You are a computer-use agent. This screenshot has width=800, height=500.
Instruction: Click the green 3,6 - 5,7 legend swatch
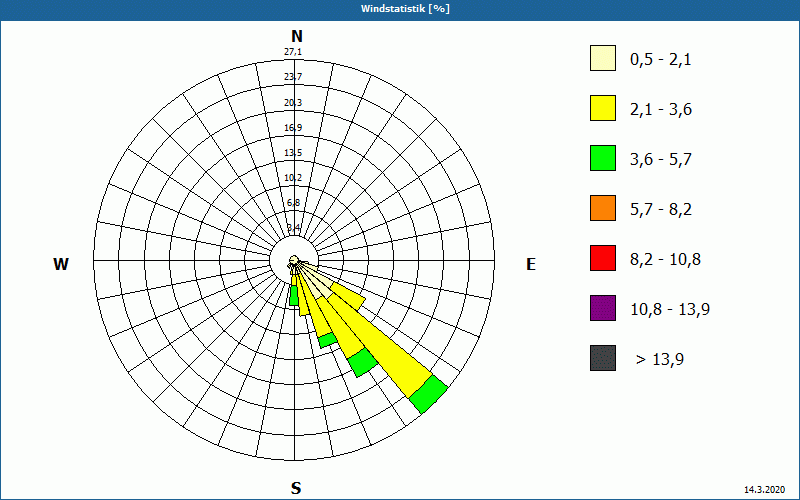[x=603, y=158]
